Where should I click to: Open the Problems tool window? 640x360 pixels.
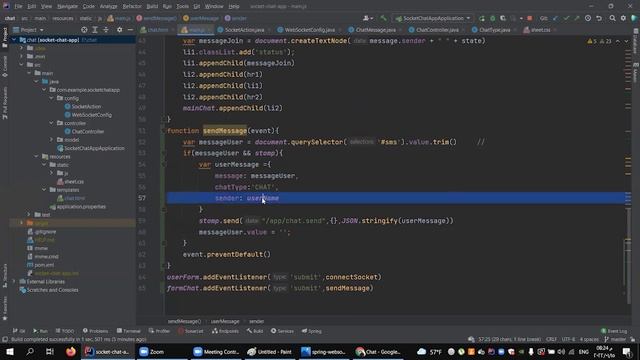coord(96,331)
